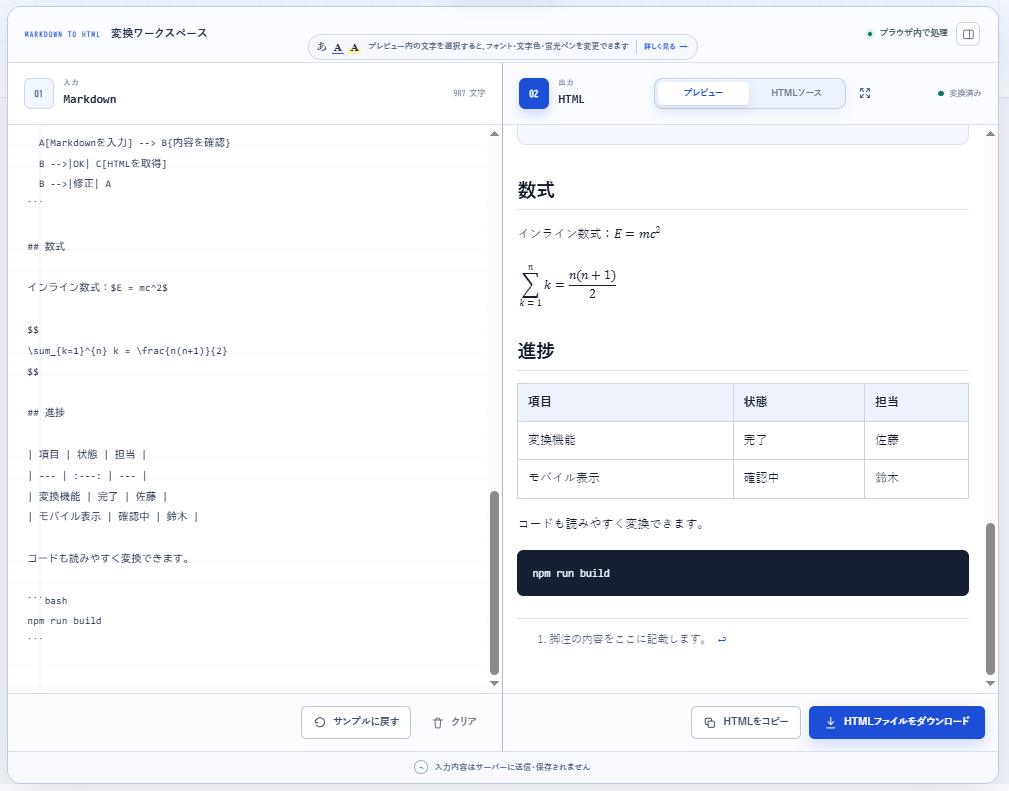This screenshot has height=791, width=1009.
Task: Click the MARKDOWN TO HTML logo text
Action: click(x=62, y=34)
